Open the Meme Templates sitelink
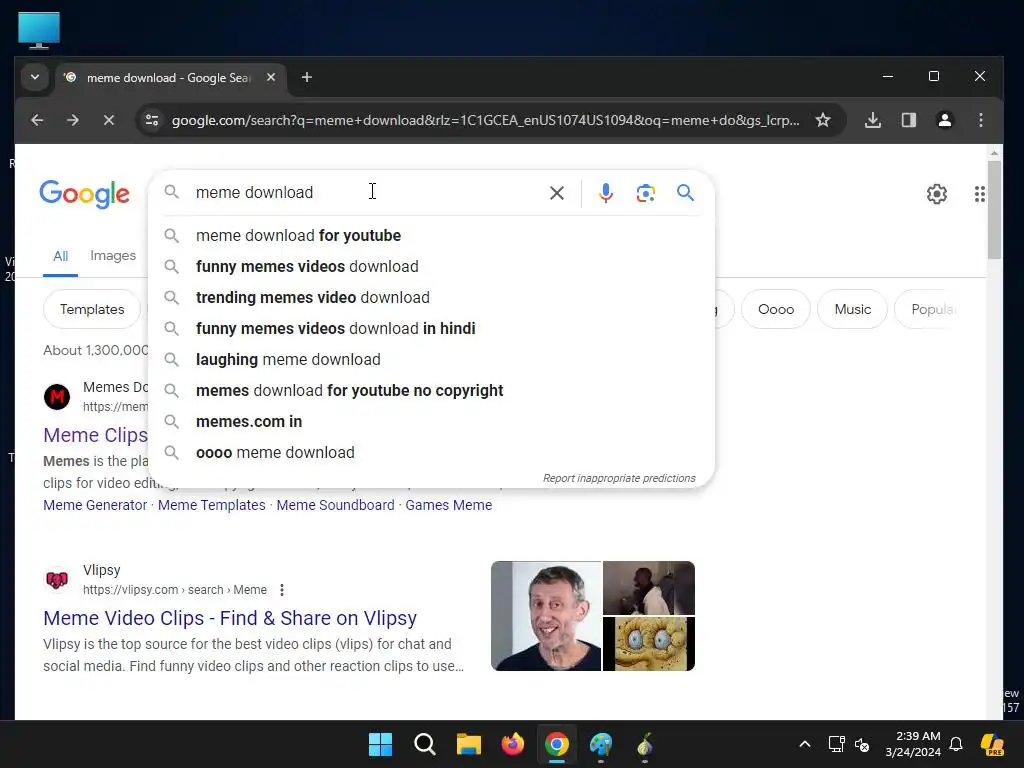Screen dimensions: 1024x768 (212, 505)
